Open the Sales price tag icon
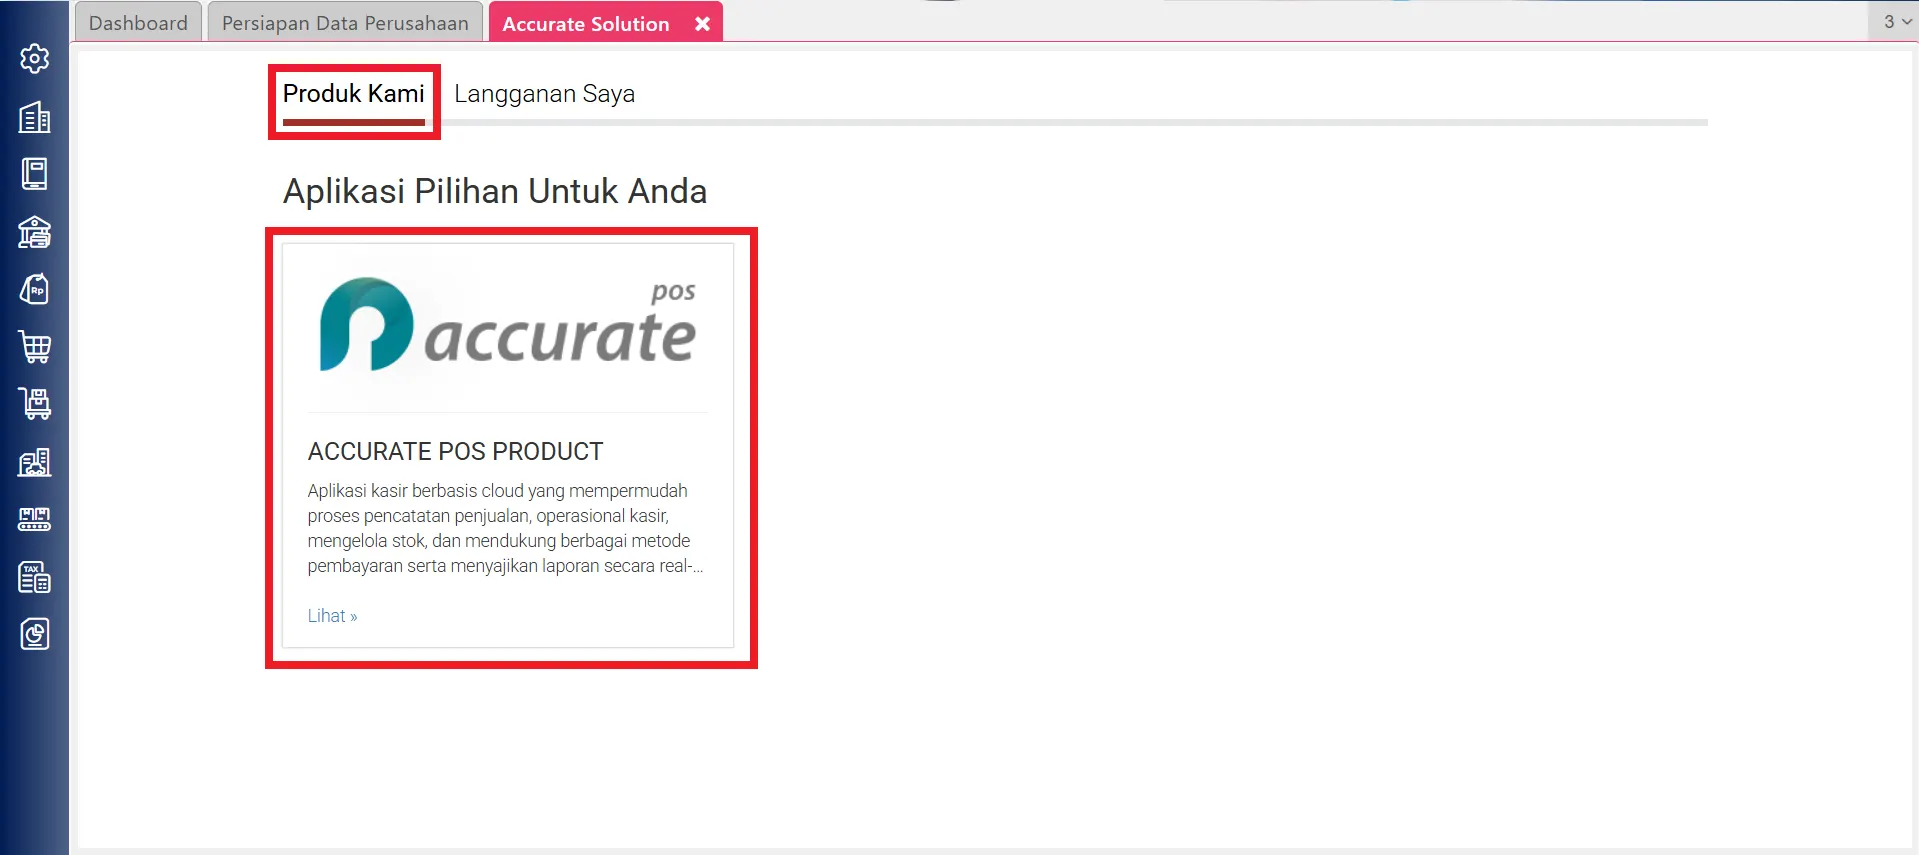 34,290
